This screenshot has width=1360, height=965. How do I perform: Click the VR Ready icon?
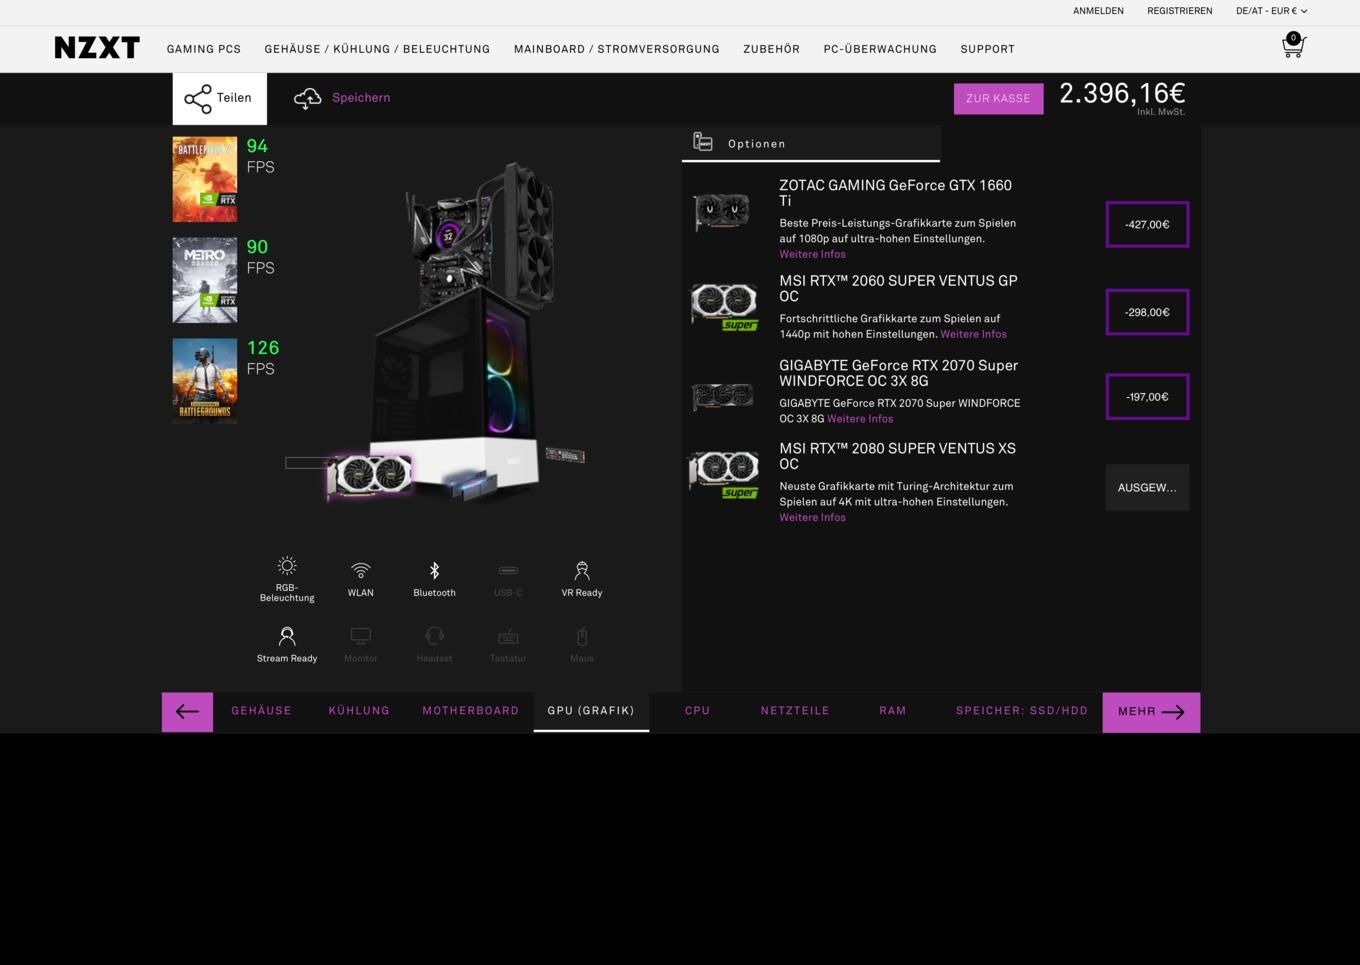pyautogui.click(x=582, y=570)
